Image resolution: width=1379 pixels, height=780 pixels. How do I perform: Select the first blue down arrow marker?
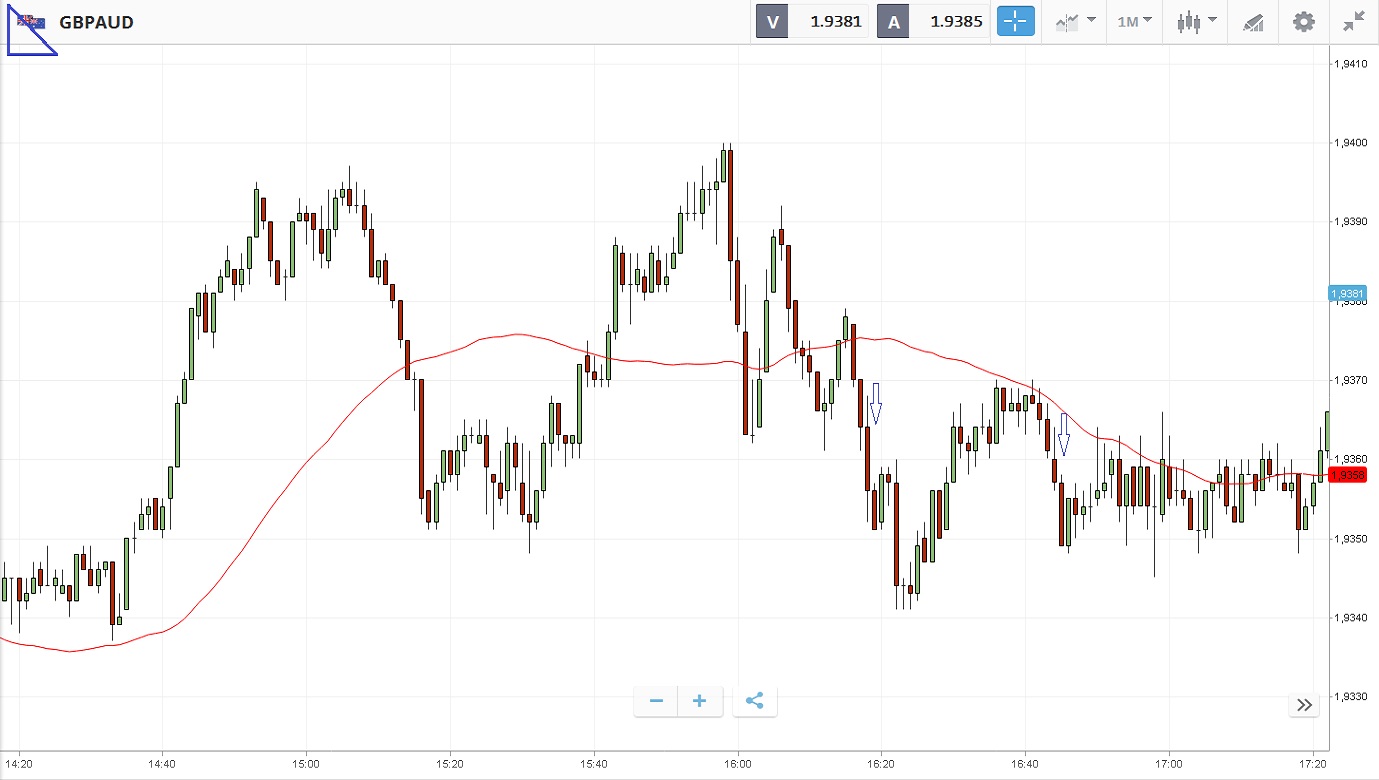pos(876,403)
